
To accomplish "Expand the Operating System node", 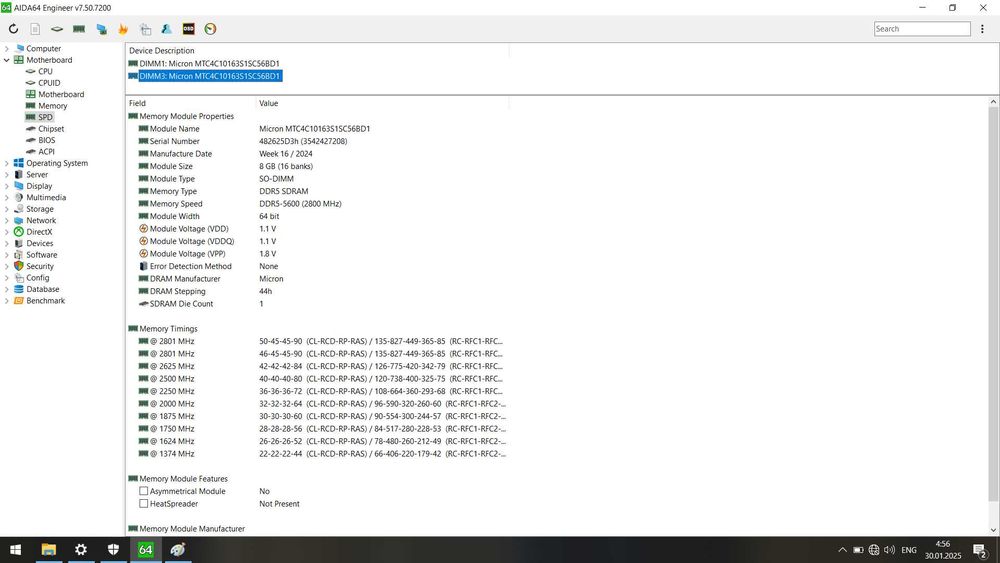I will click(x=6, y=163).
